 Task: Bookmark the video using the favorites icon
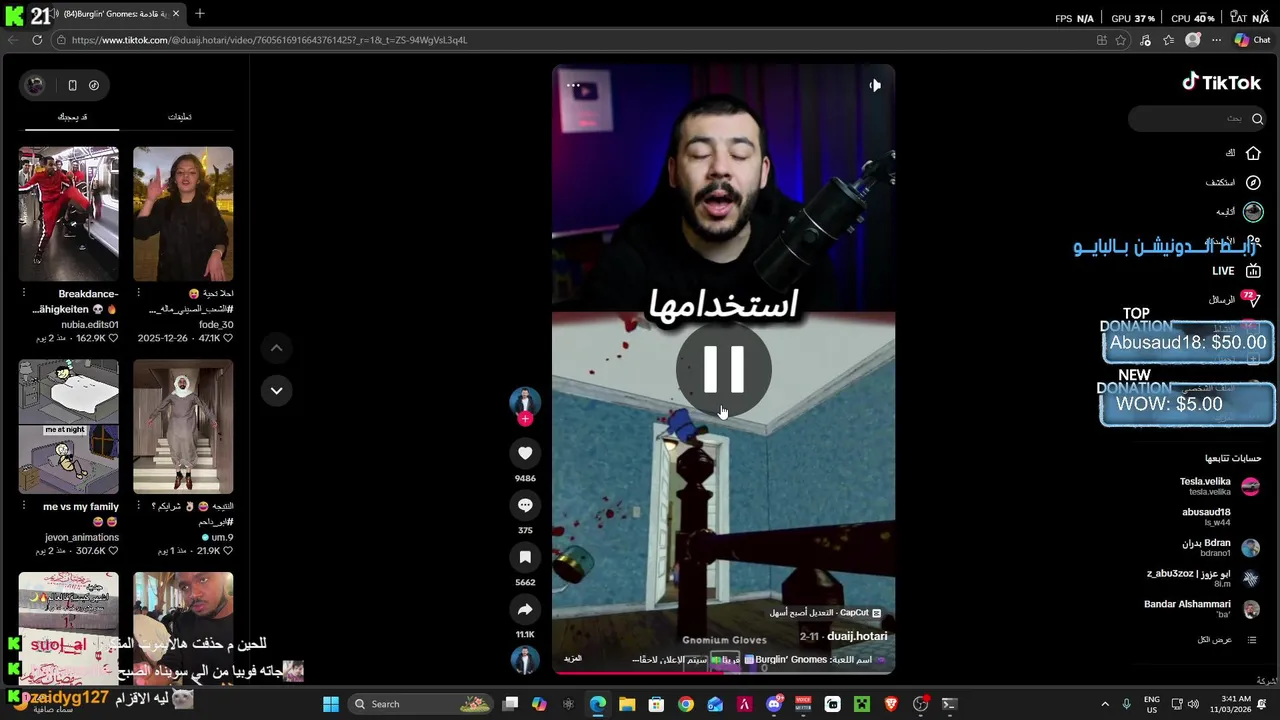(525, 557)
